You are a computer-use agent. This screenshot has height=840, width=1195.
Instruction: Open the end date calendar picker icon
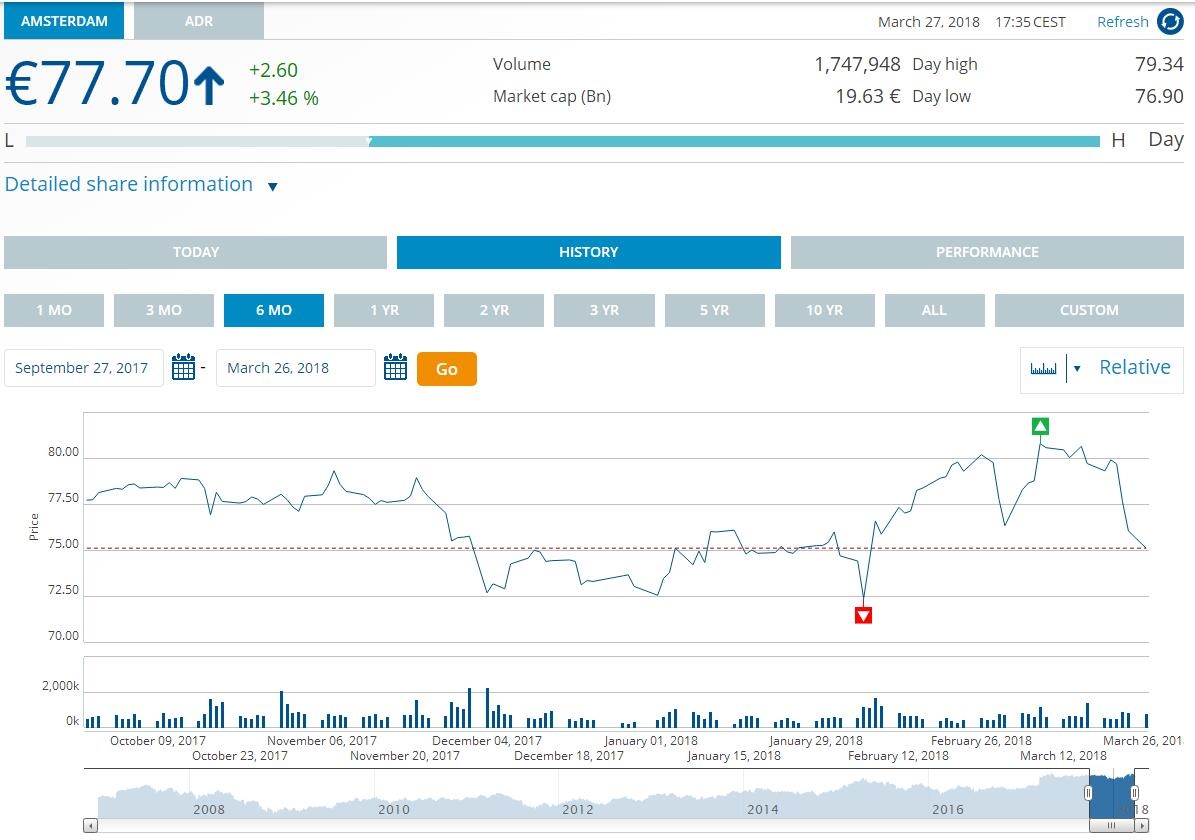coord(395,368)
